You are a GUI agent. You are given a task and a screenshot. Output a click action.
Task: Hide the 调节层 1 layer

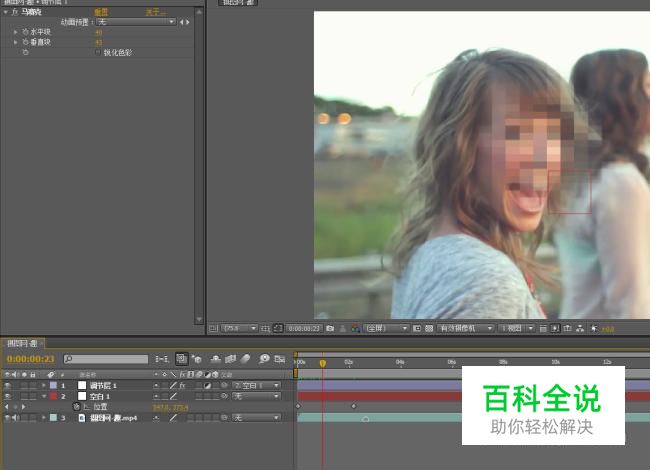8,385
